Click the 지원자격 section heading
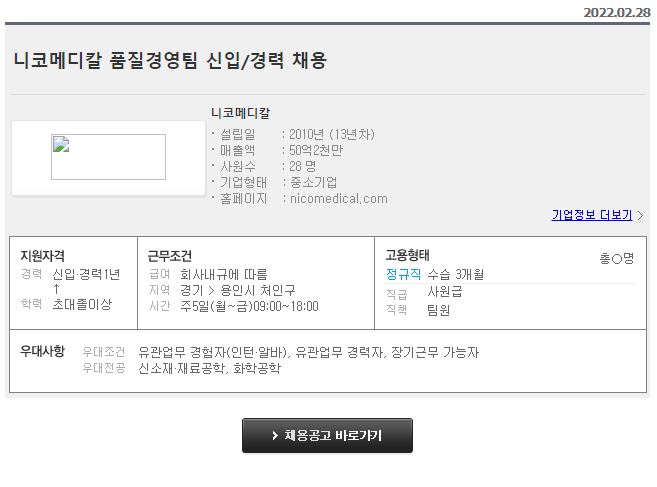 pos(43,256)
